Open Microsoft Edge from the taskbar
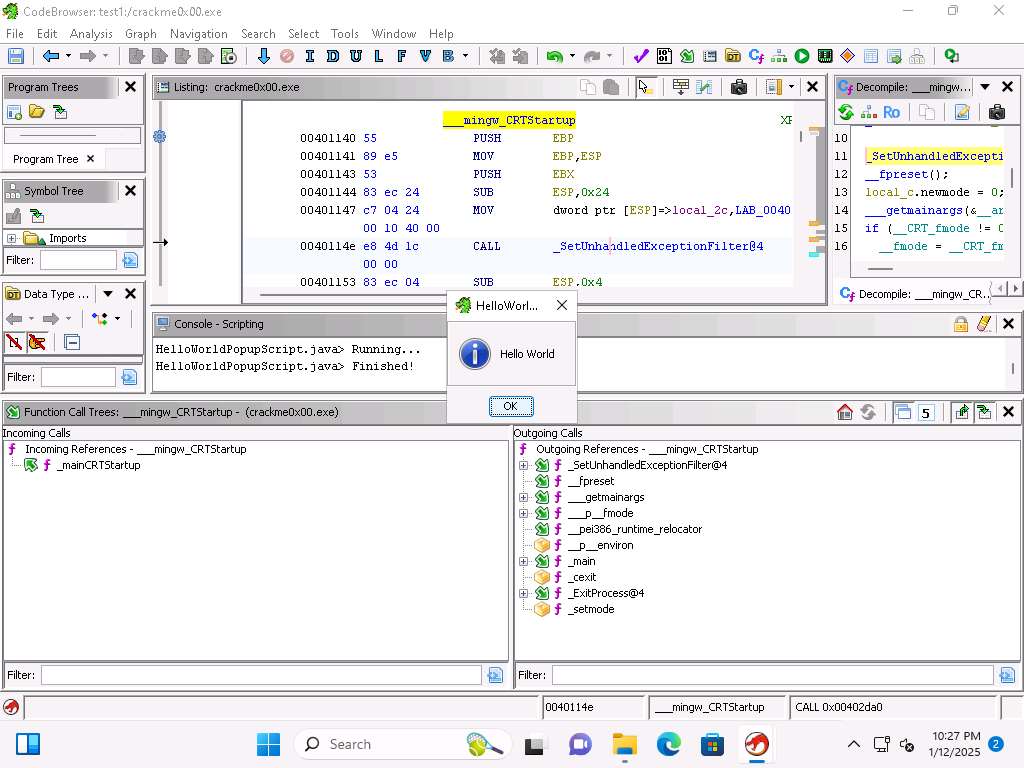 (x=668, y=744)
